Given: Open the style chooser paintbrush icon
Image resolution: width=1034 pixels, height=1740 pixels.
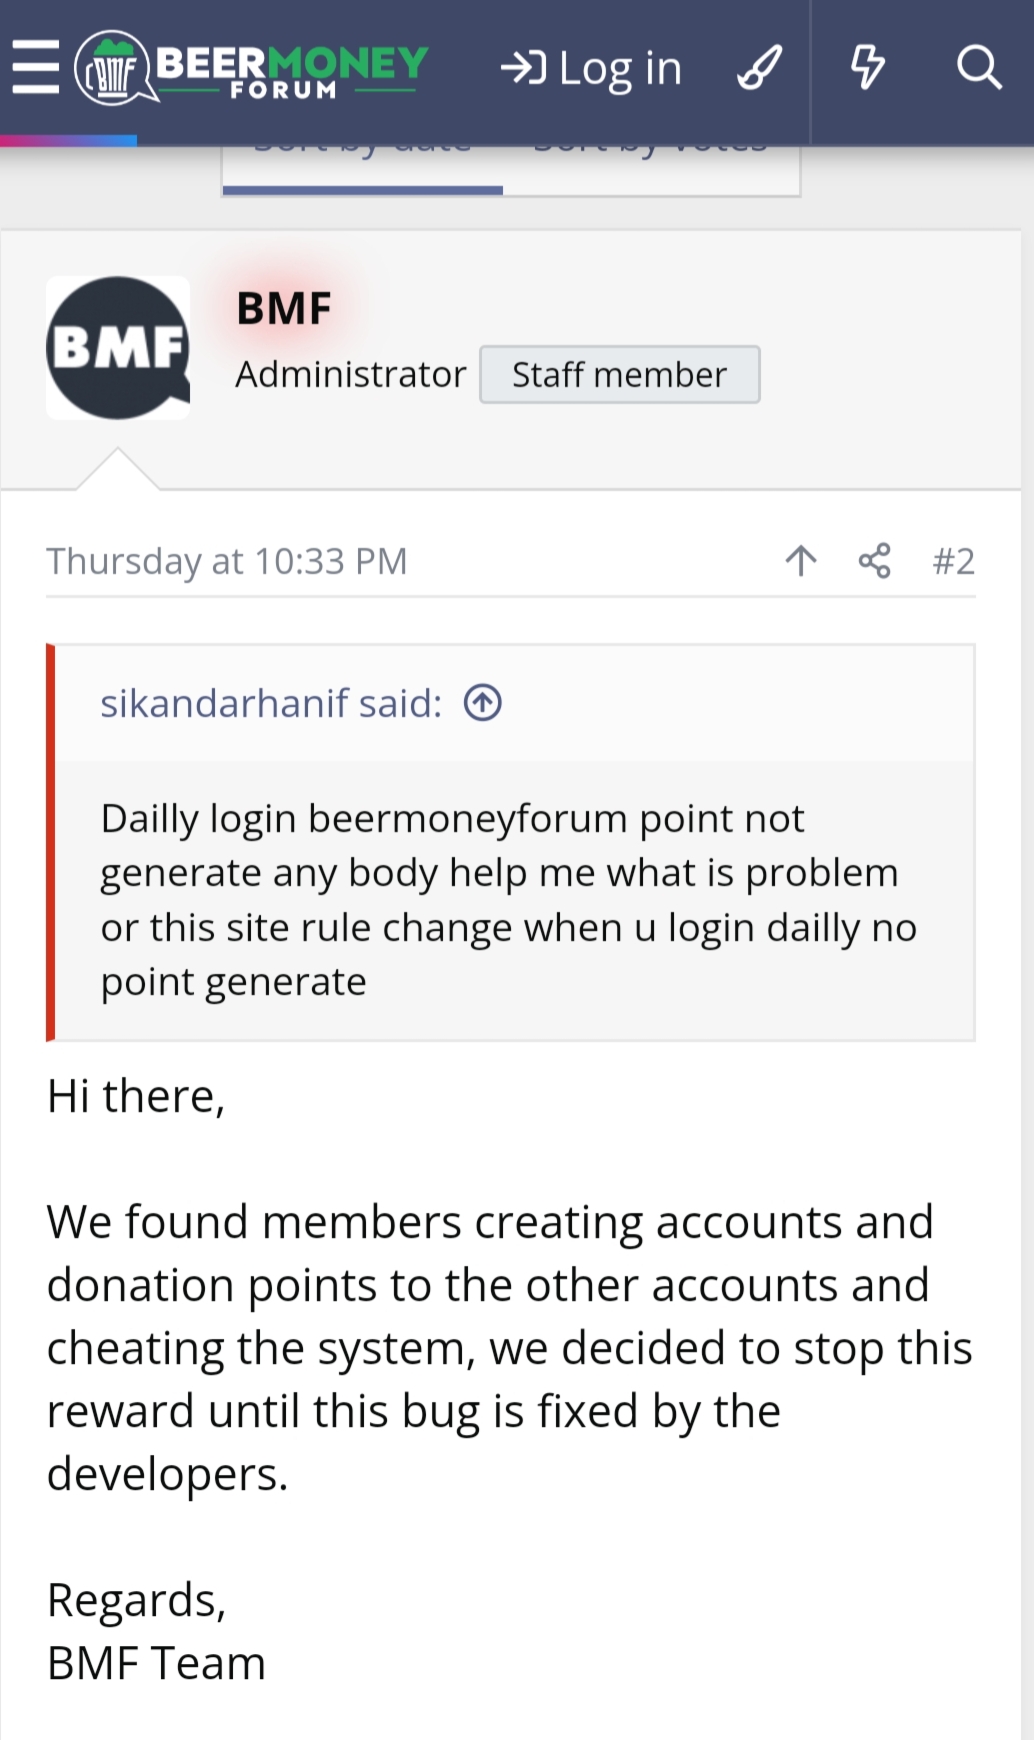Looking at the screenshot, I should tap(759, 68).
